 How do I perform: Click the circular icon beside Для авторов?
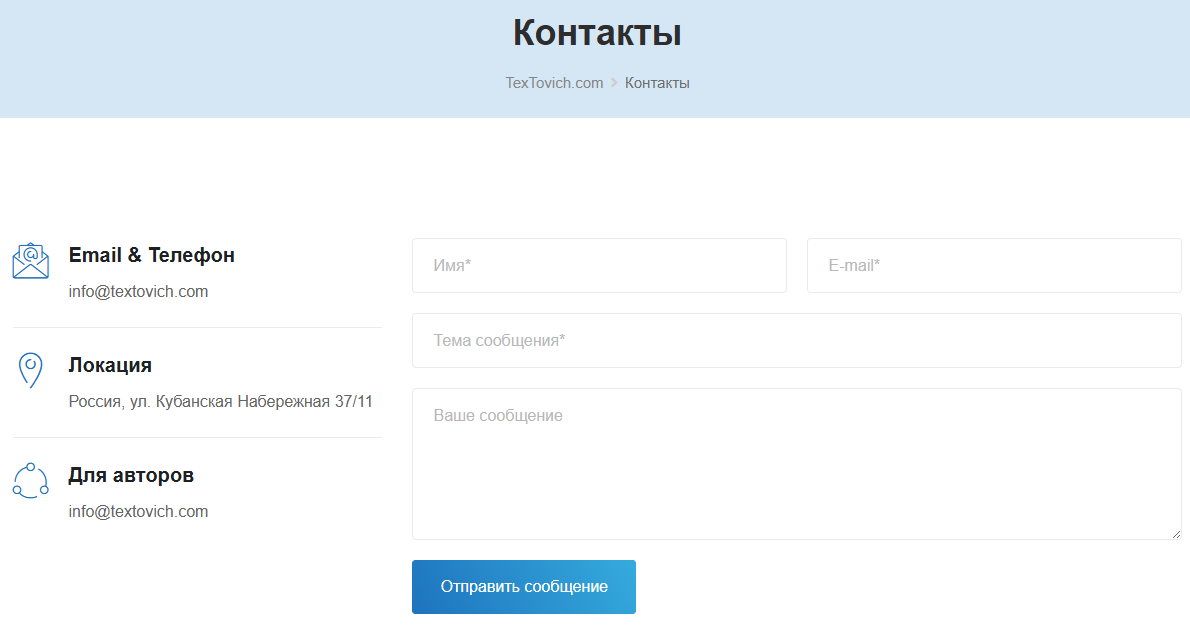(31, 480)
